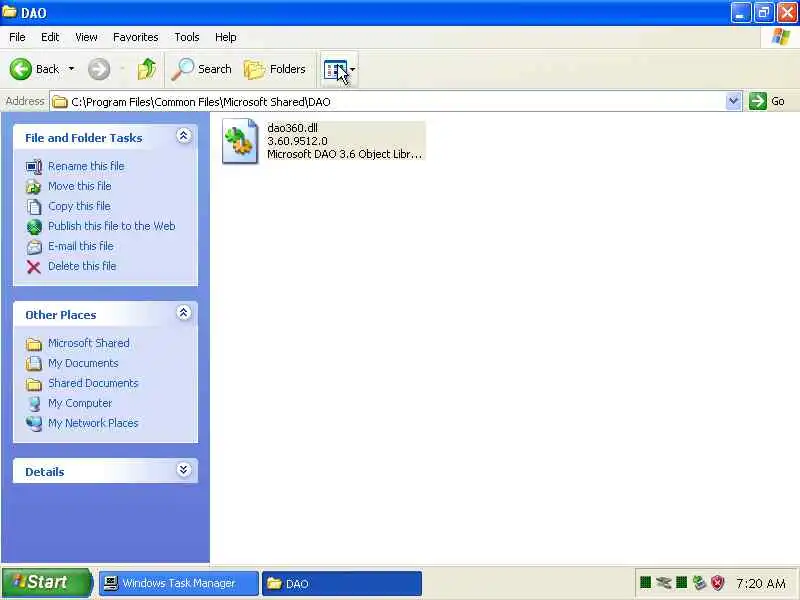Collapse the Other Places panel

pyautogui.click(x=184, y=313)
